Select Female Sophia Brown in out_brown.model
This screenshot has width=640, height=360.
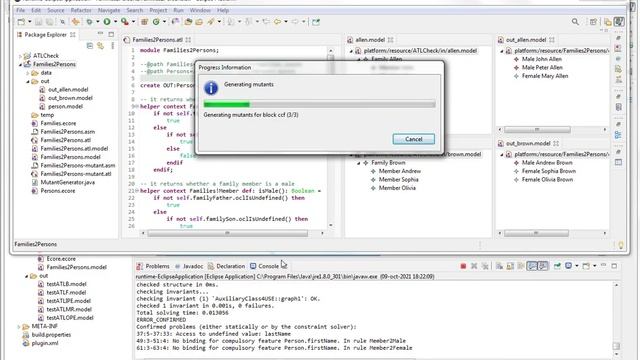(549, 171)
